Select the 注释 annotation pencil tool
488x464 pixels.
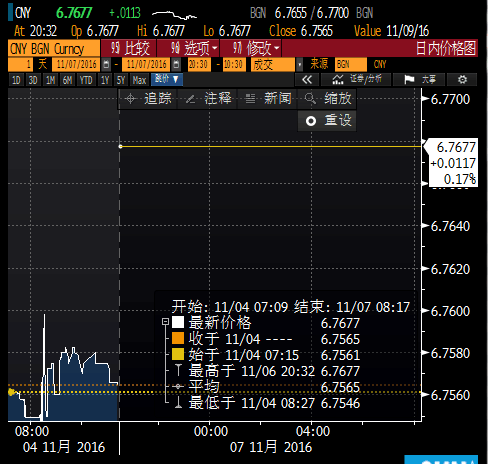coord(207,99)
